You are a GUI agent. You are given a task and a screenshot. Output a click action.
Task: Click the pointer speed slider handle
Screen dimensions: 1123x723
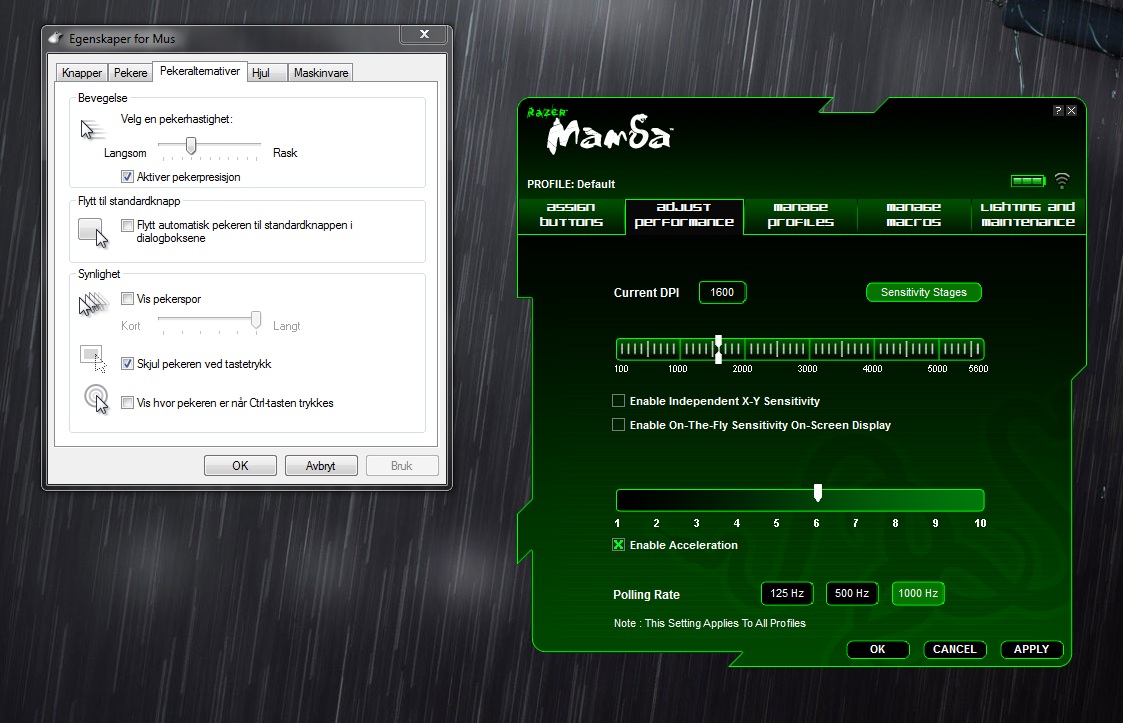pyautogui.click(x=191, y=145)
